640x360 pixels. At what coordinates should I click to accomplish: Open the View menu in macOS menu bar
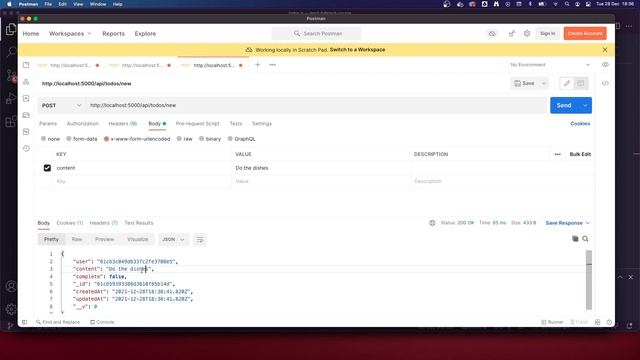[78, 4]
